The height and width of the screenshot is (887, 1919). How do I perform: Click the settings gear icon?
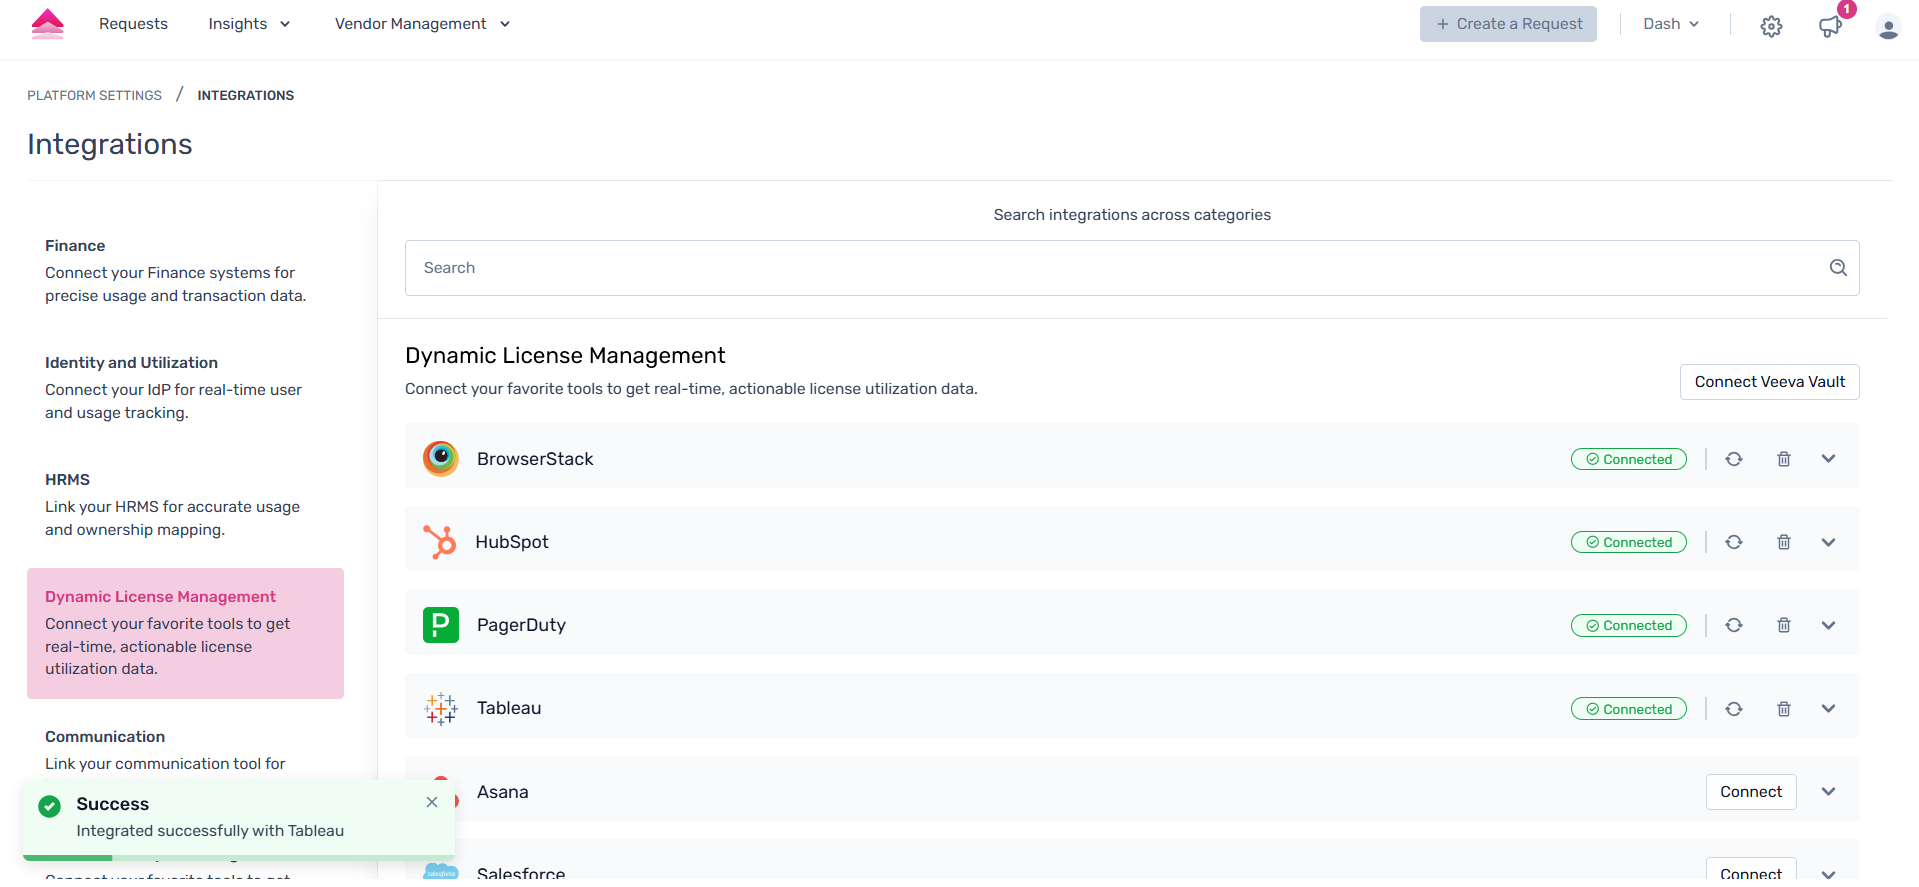click(1771, 26)
